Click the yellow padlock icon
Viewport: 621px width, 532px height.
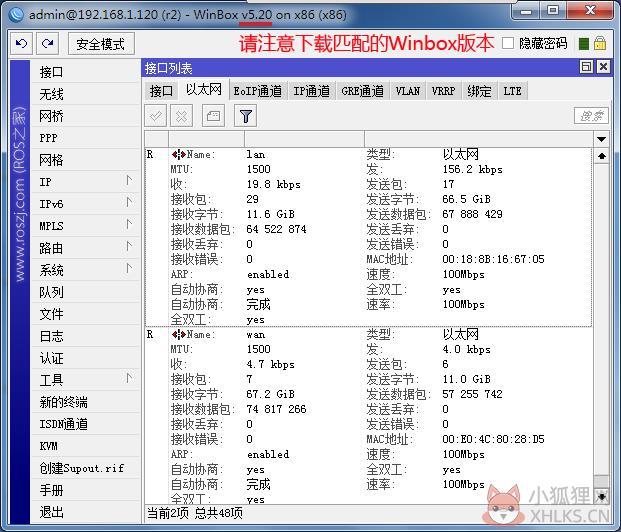click(x=600, y=43)
